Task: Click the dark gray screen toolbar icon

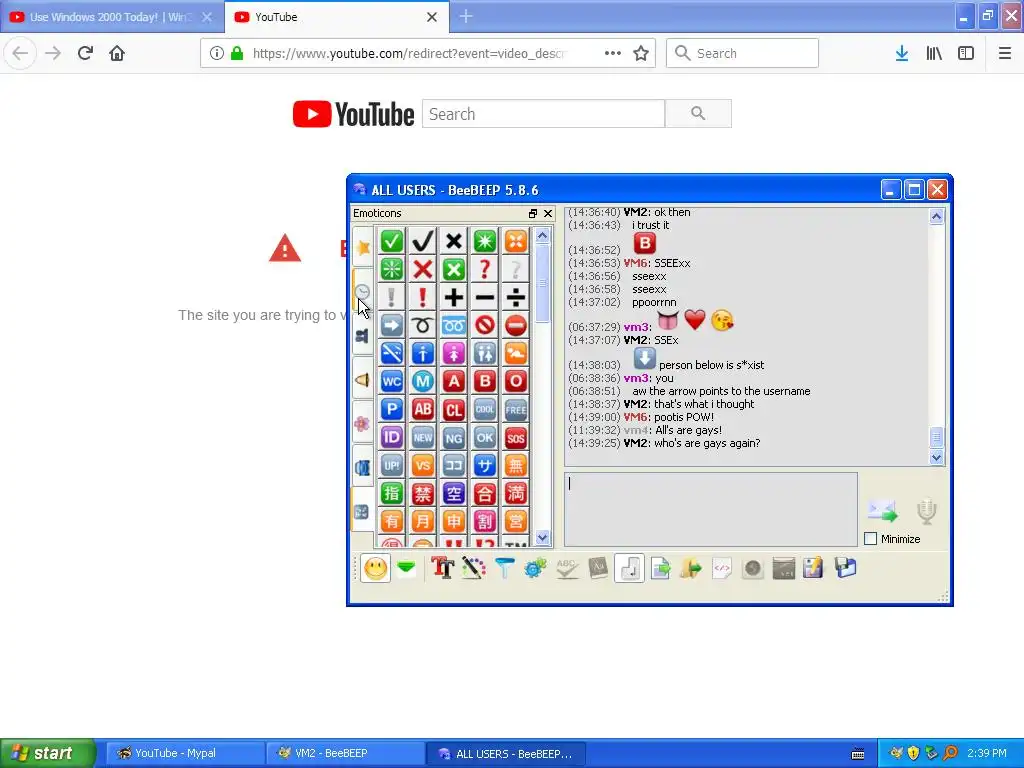Action: pyautogui.click(x=783, y=568)
